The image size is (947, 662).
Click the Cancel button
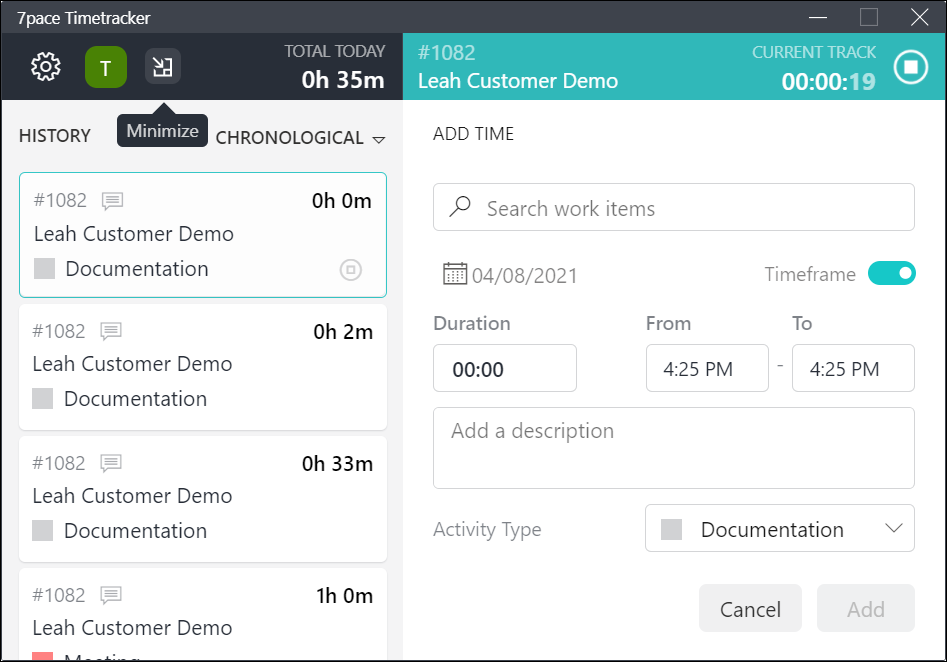pyautogui.click(x=750, y=608)
